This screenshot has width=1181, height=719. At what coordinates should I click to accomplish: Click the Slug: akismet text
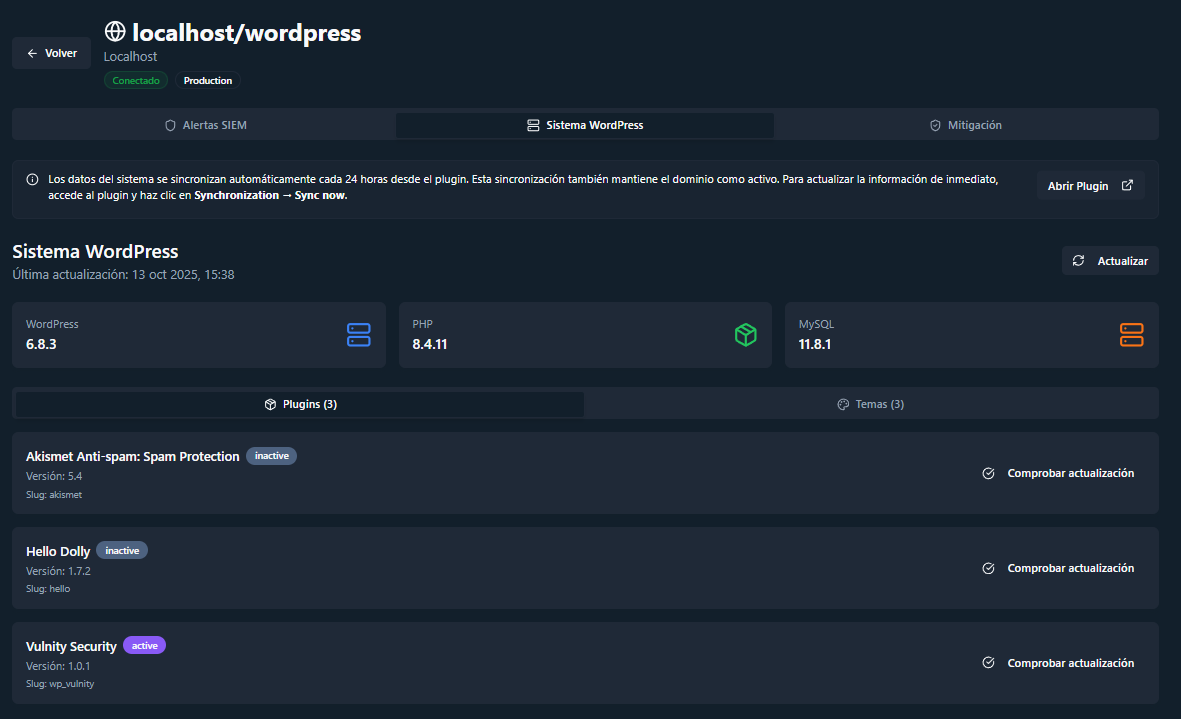(54, 495)
